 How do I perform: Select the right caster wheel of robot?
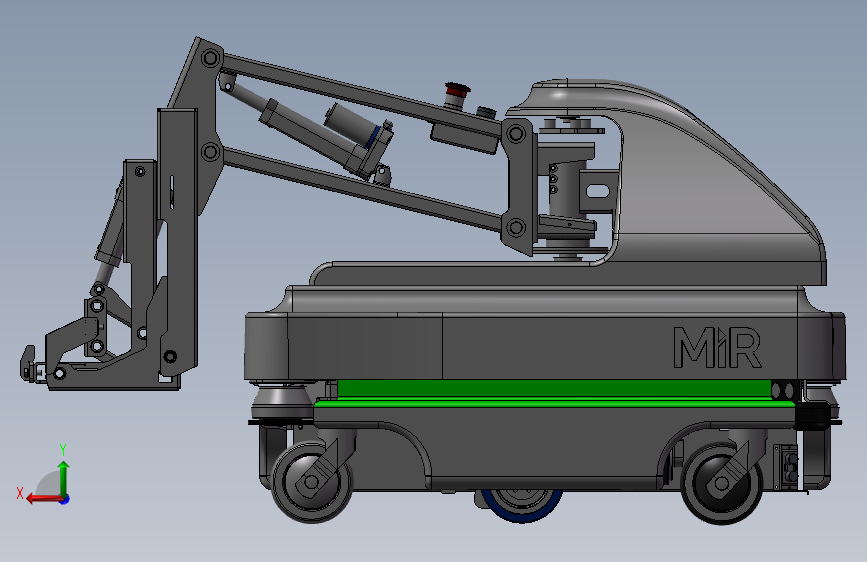722,483
